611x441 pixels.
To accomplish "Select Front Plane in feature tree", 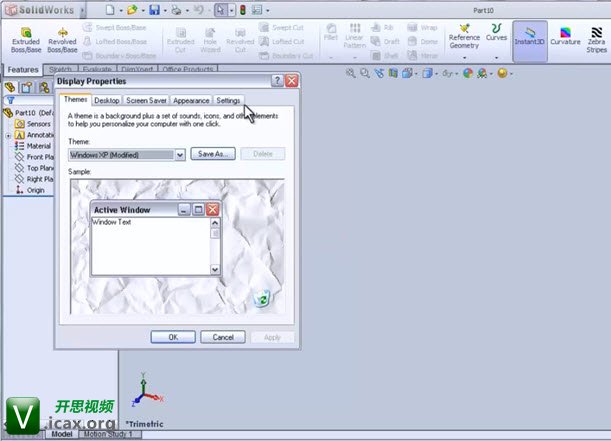I will (x=34, y=157).
